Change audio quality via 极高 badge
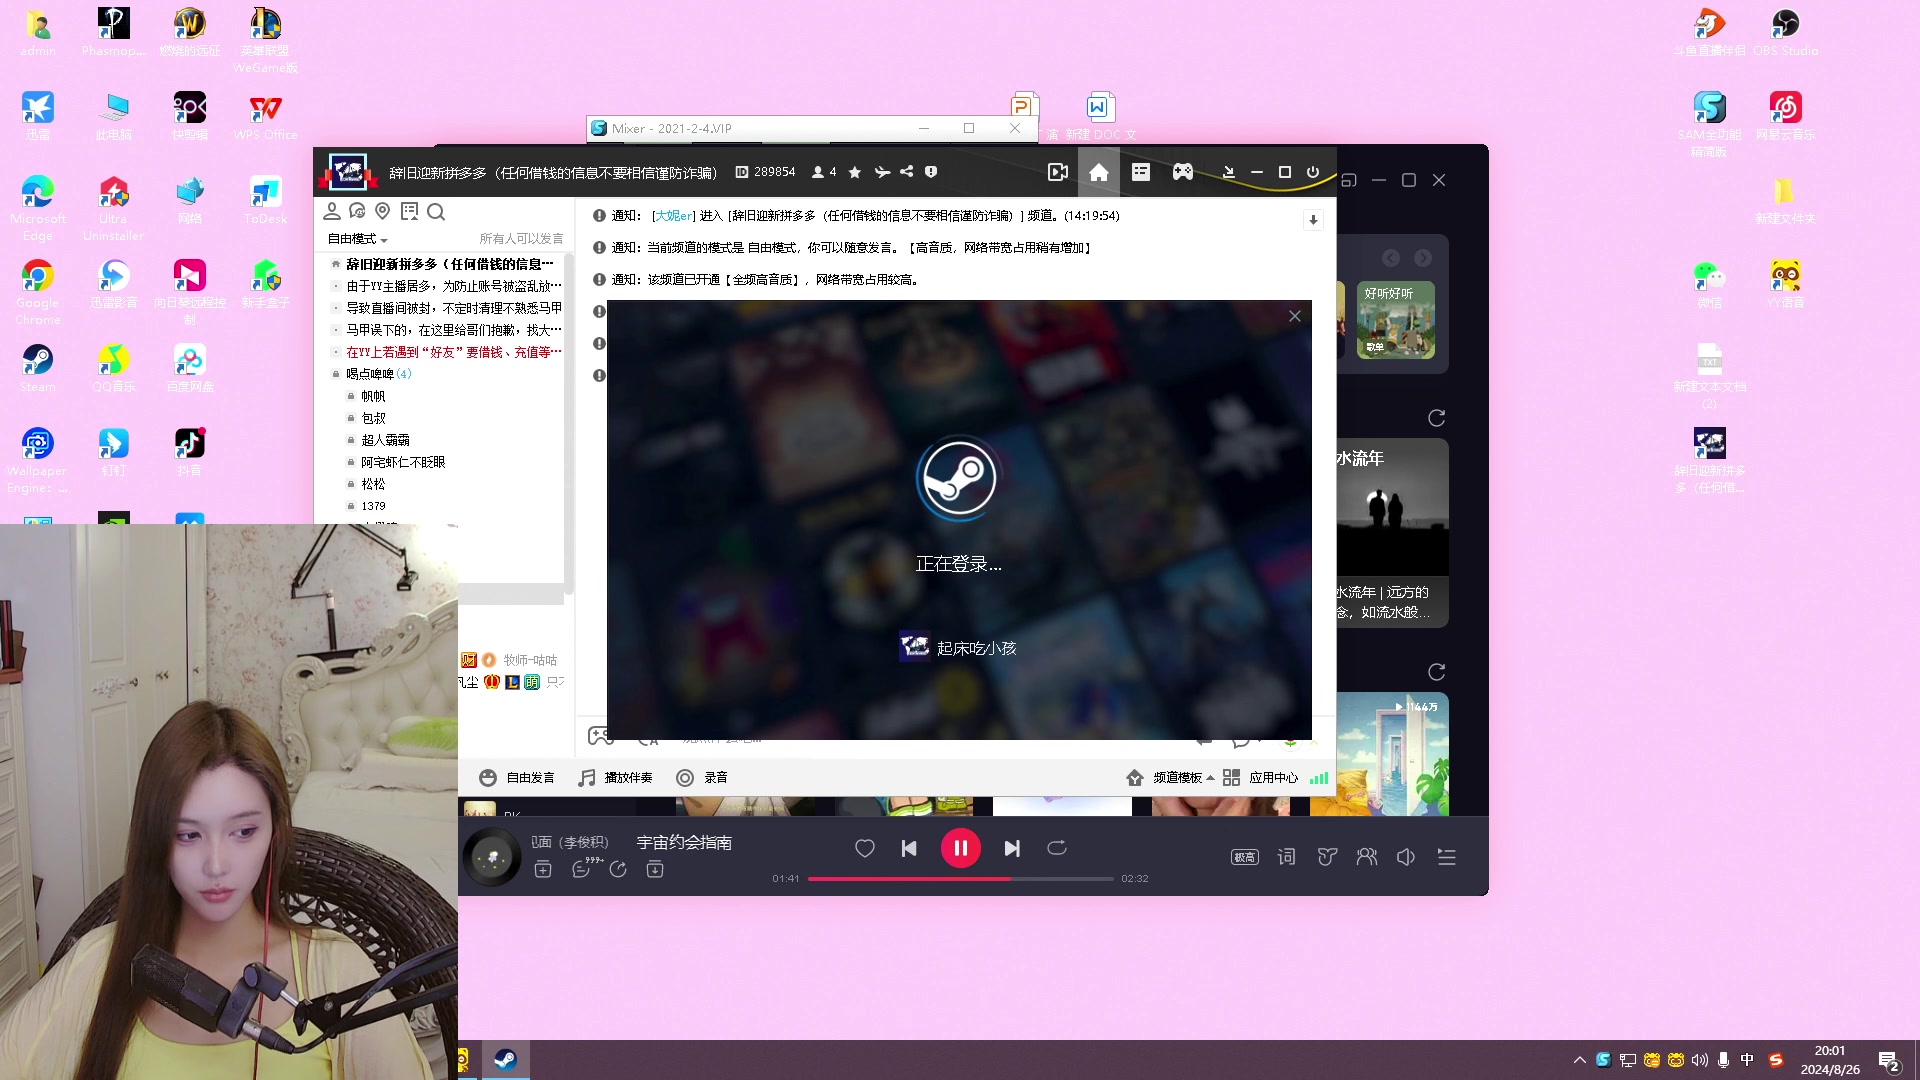This screenshot has height=1080, width=1920. [x=1244, y=857]
